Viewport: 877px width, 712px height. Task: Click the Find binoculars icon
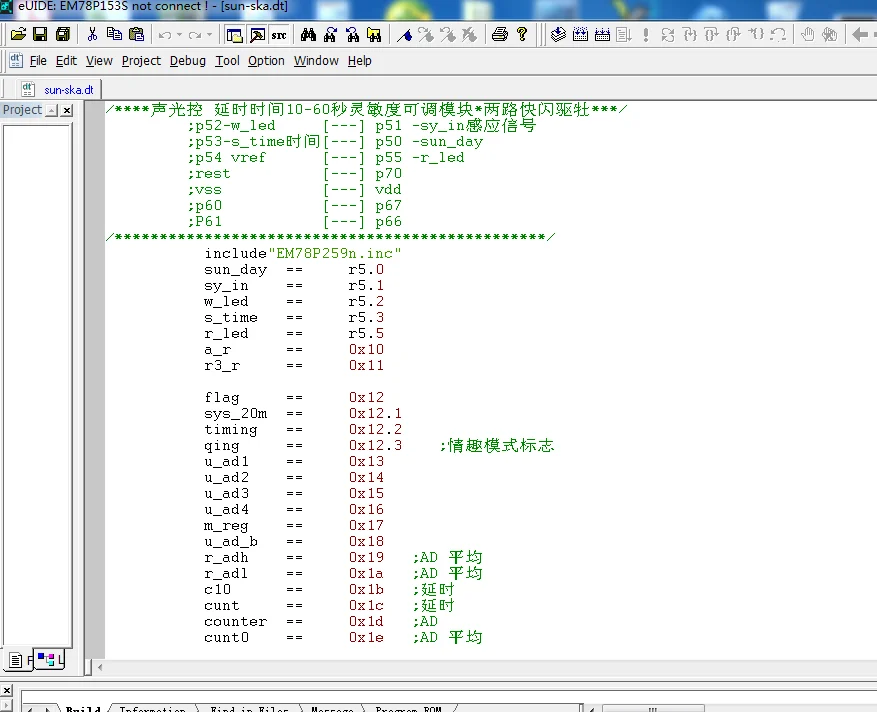point(308,34)
